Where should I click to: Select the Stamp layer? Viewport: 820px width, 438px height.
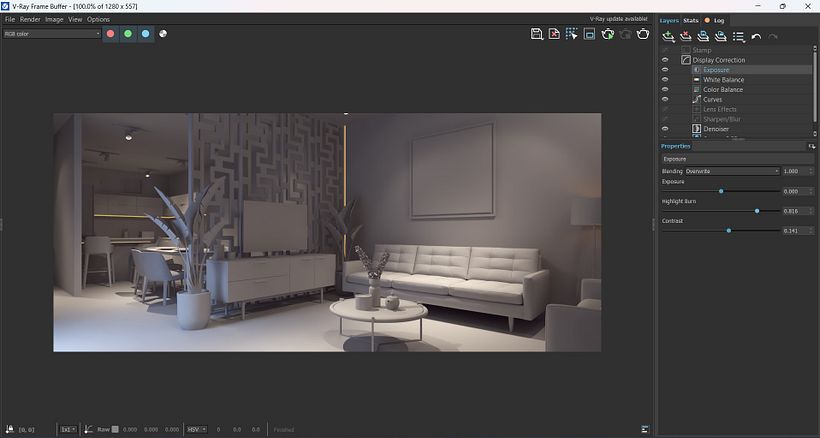[702, 50]
